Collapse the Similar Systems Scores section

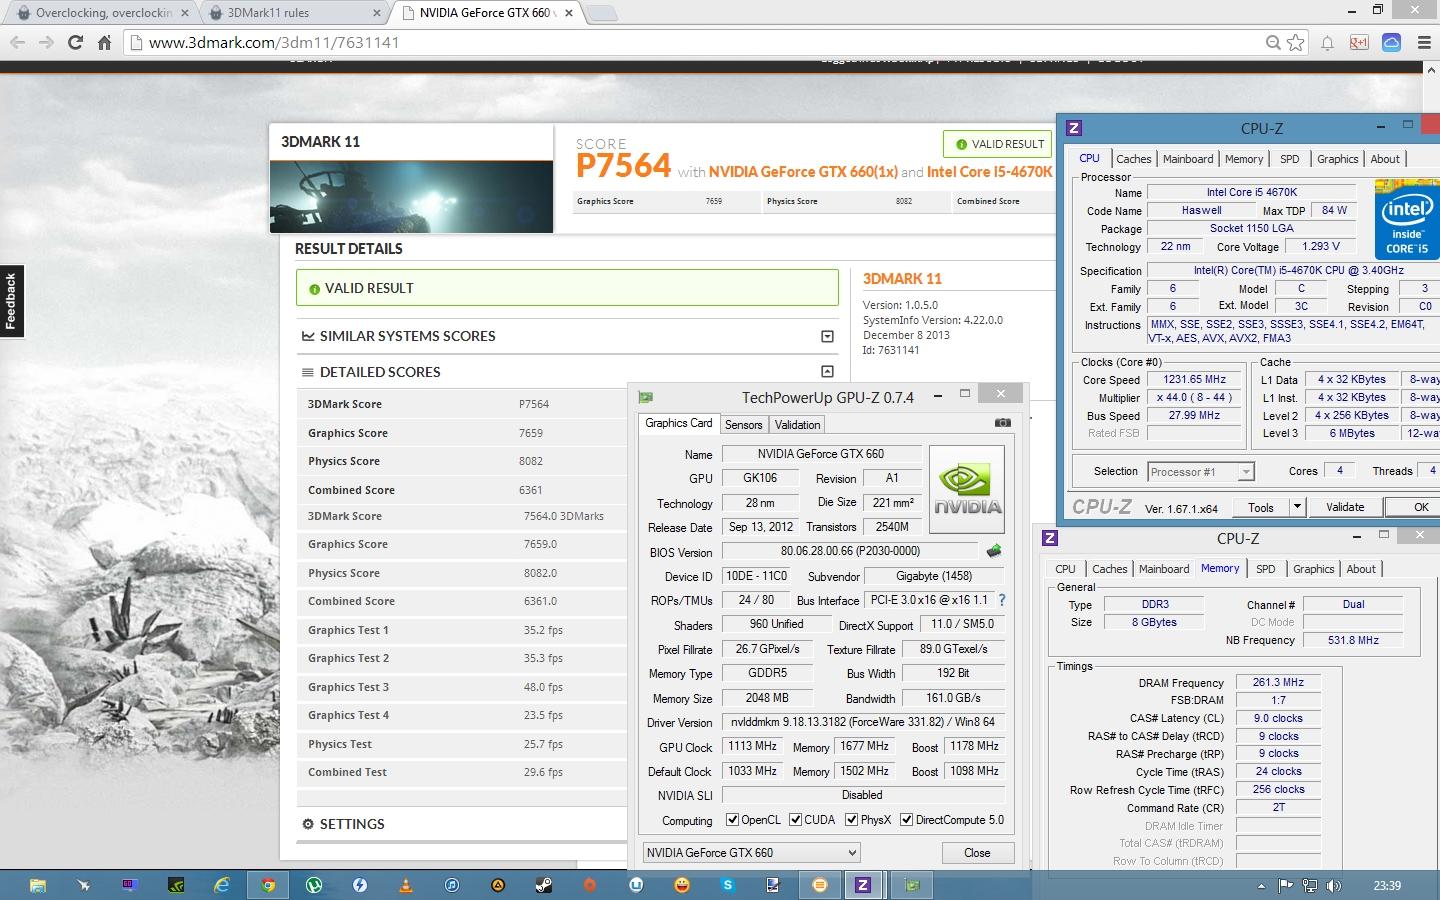click(827, 336)
